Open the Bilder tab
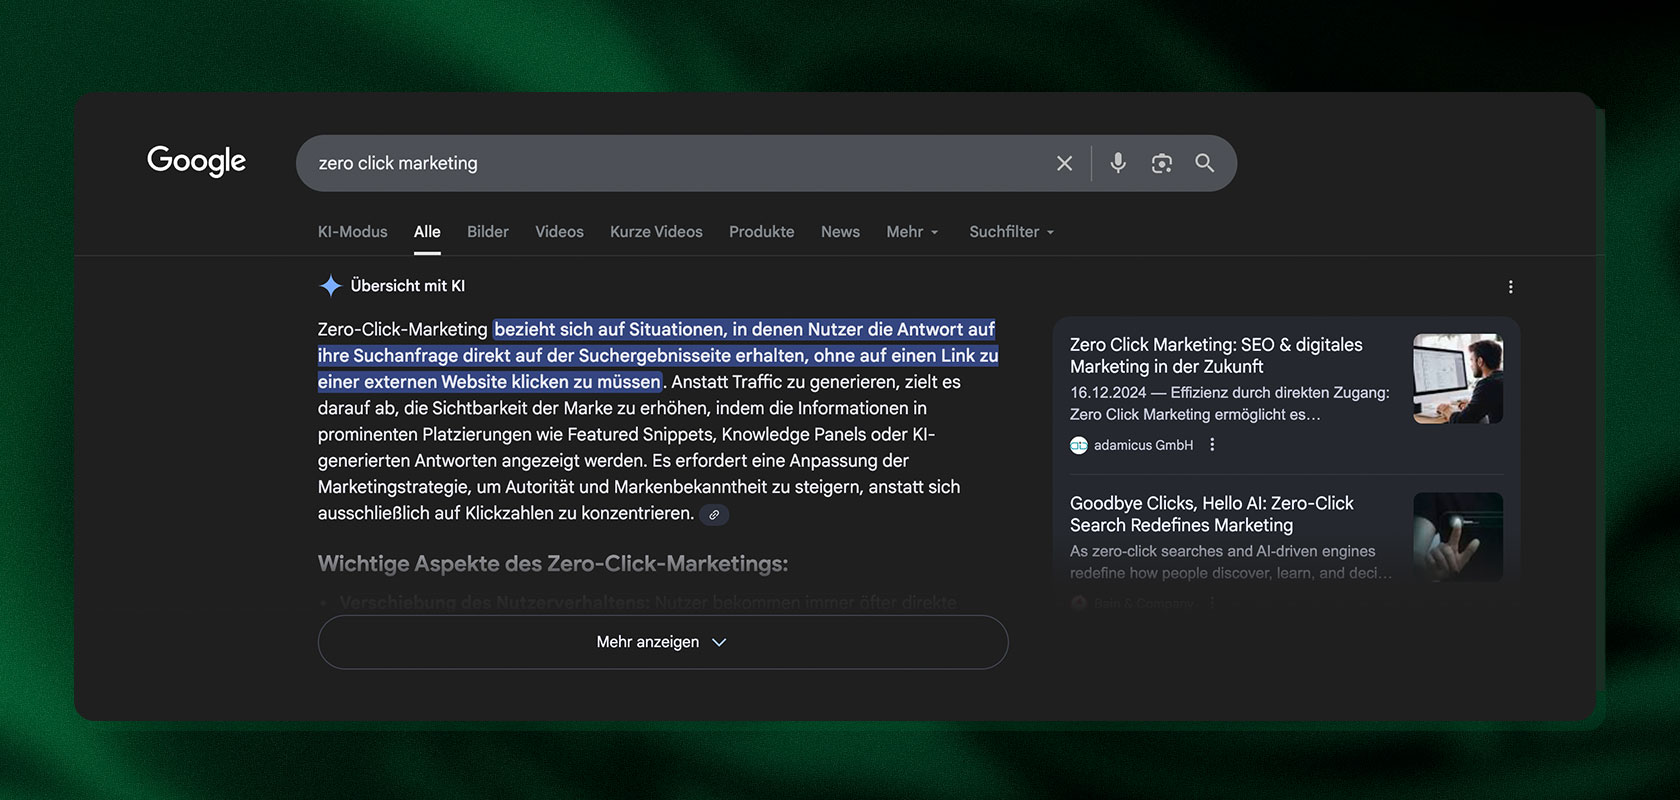 pos(488,232)
